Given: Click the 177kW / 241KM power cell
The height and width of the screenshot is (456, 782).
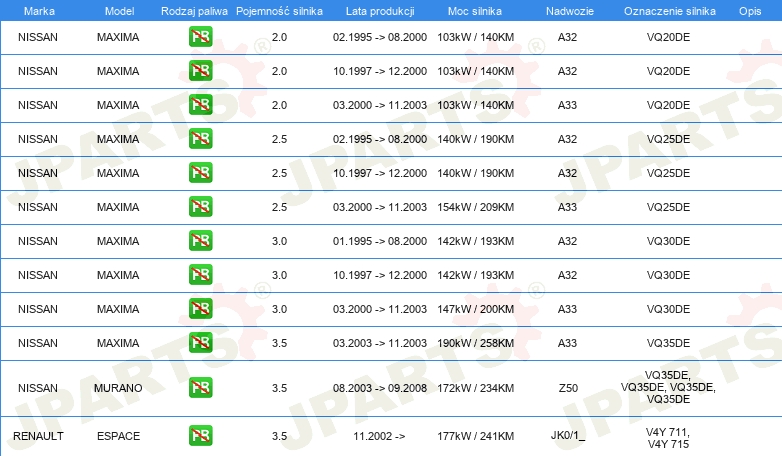Looking at the screenshot, I should point(476,436).
